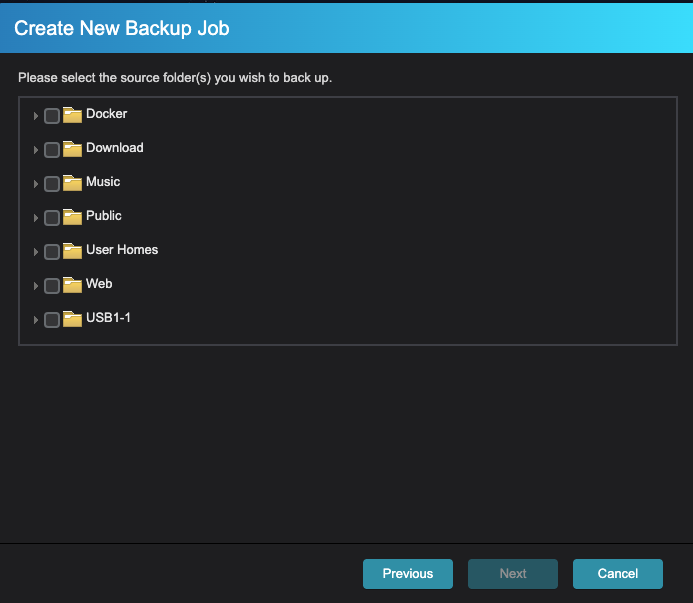
Task: Toggle the Web folder checkbox
Action: (x=52, y=286)
